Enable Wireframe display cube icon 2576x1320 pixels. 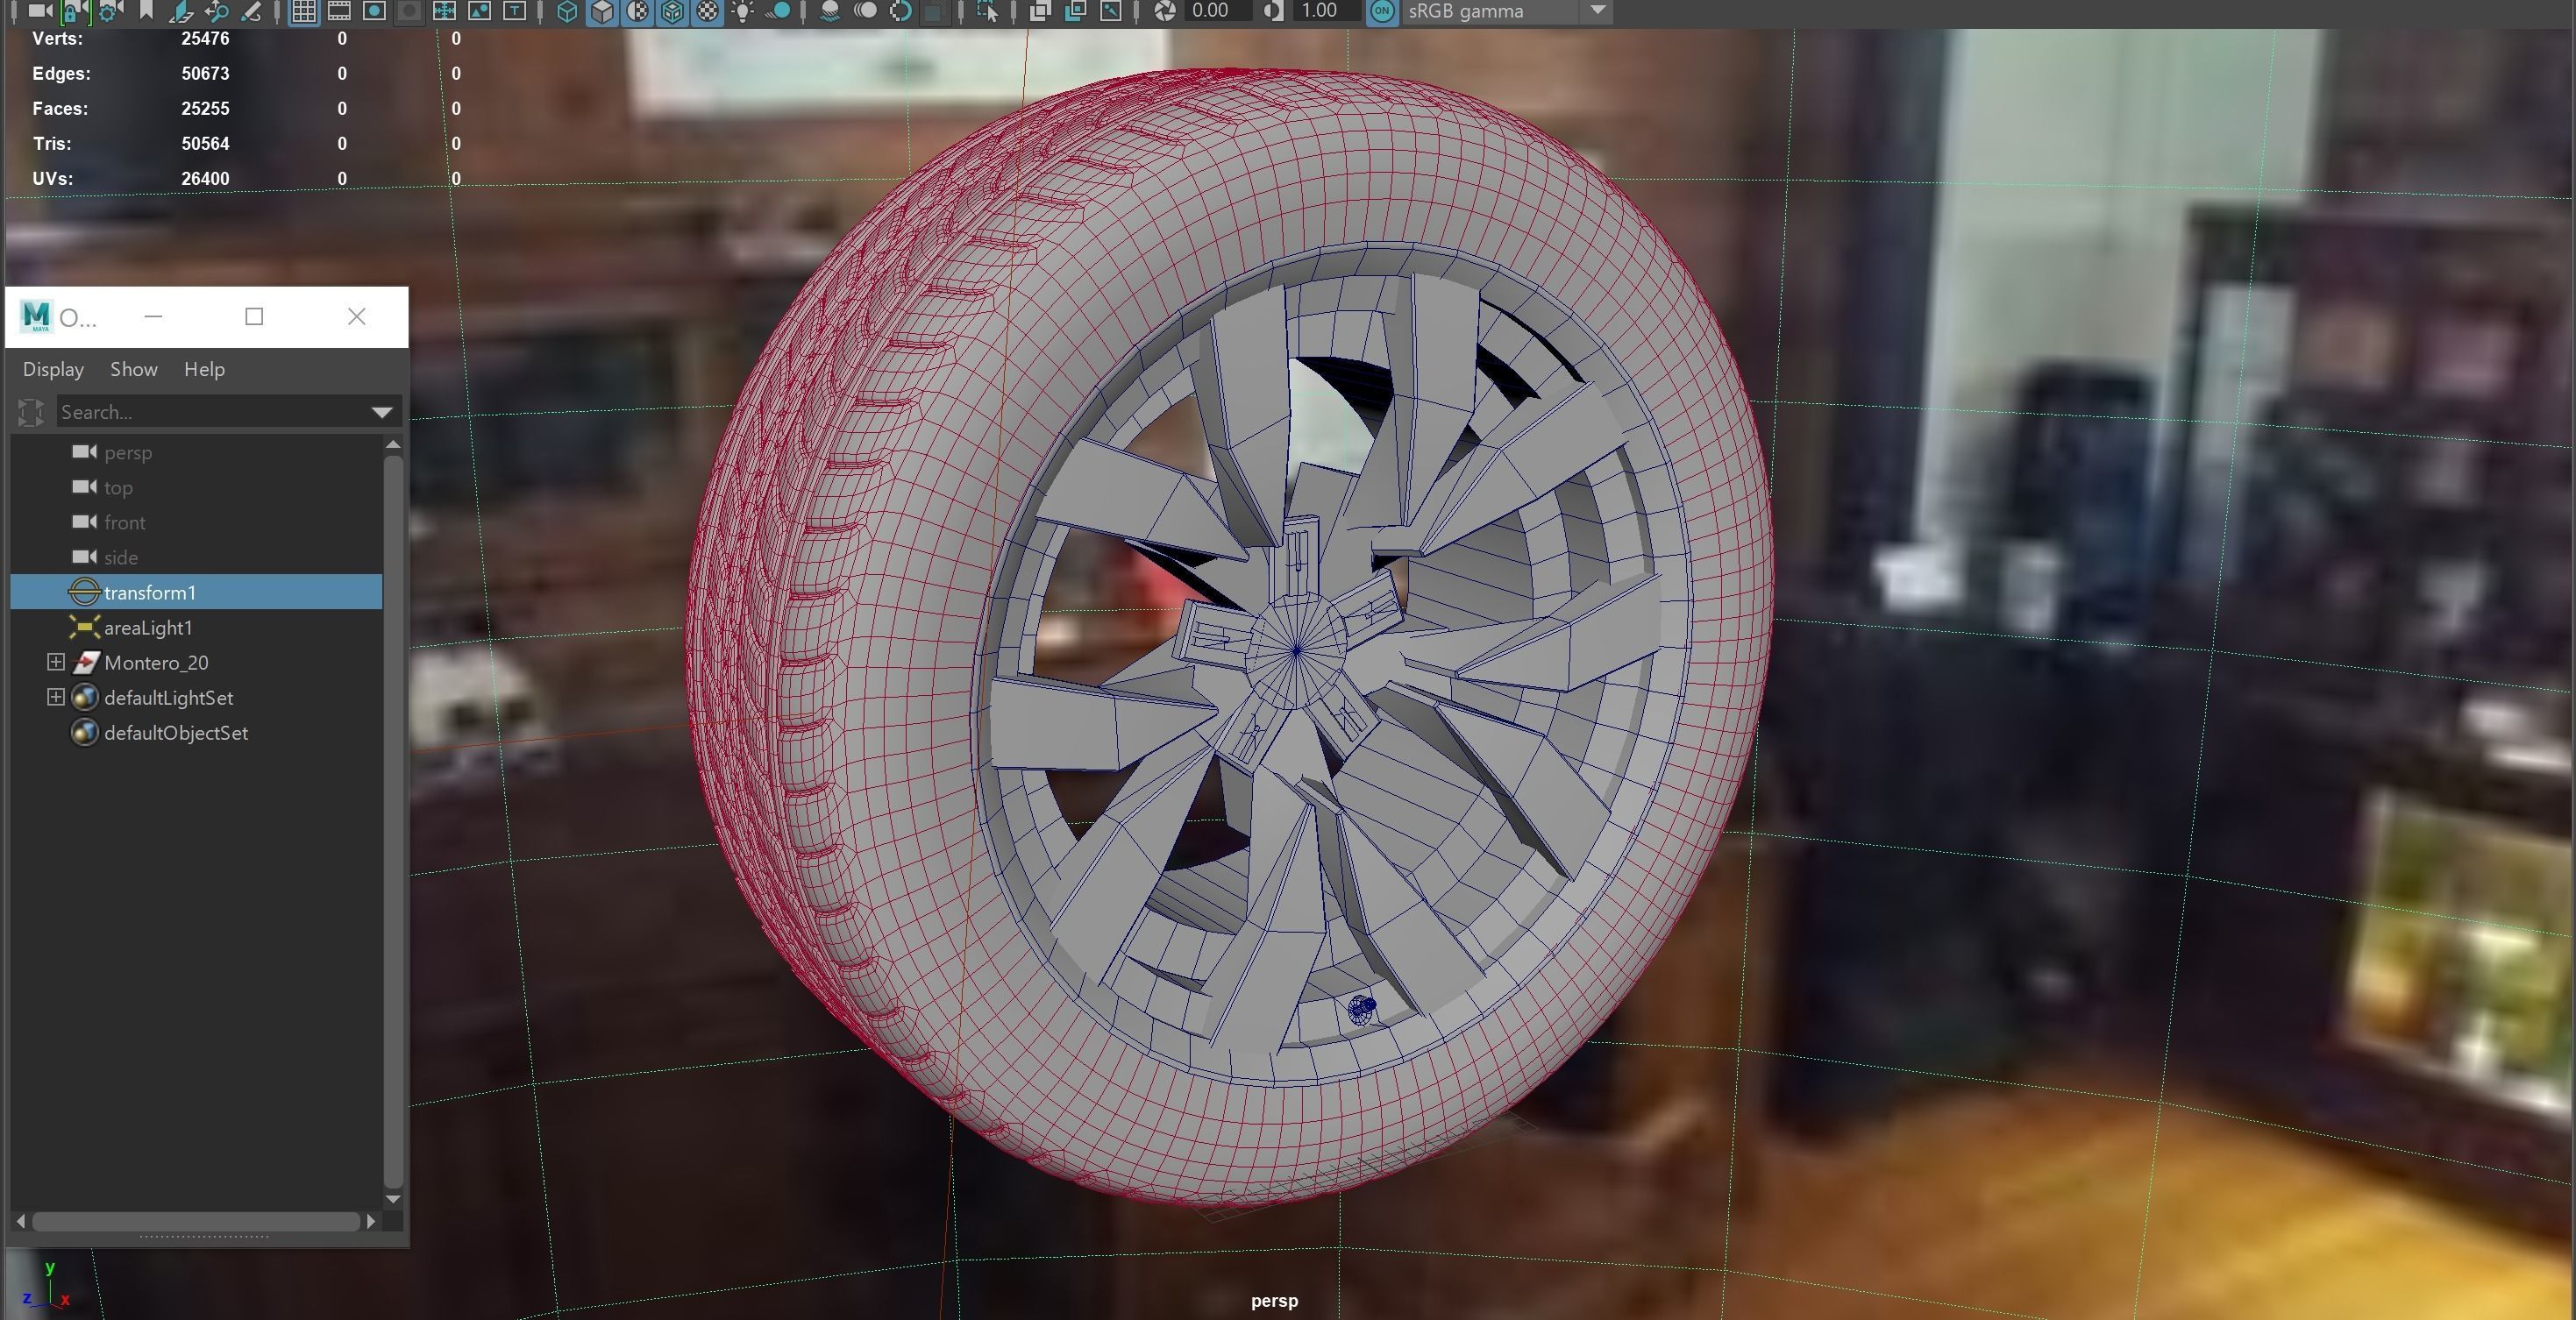(567, 11)
